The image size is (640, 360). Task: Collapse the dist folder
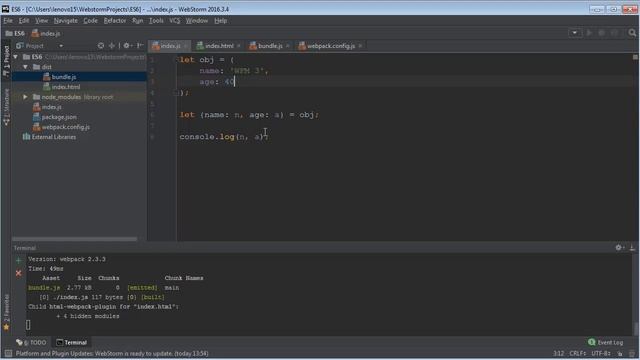coord(25,67)
